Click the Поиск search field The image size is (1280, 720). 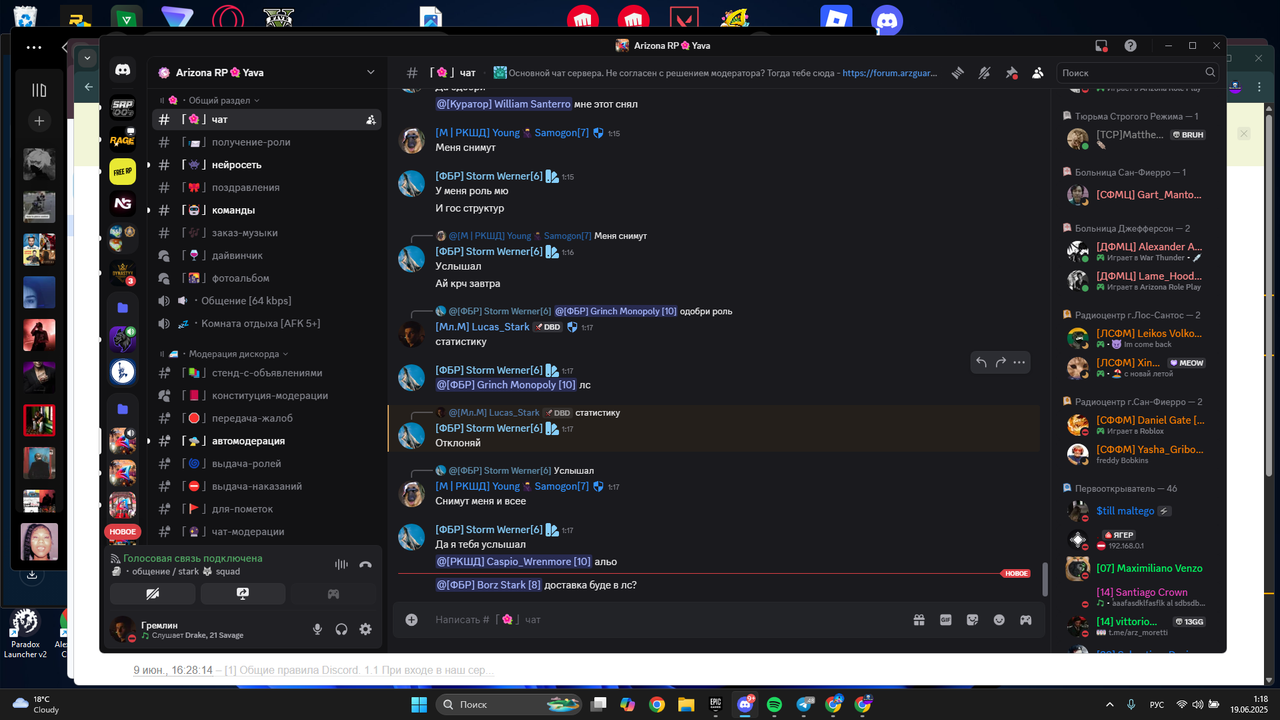pyautogui.click(x=1138, y=73)
